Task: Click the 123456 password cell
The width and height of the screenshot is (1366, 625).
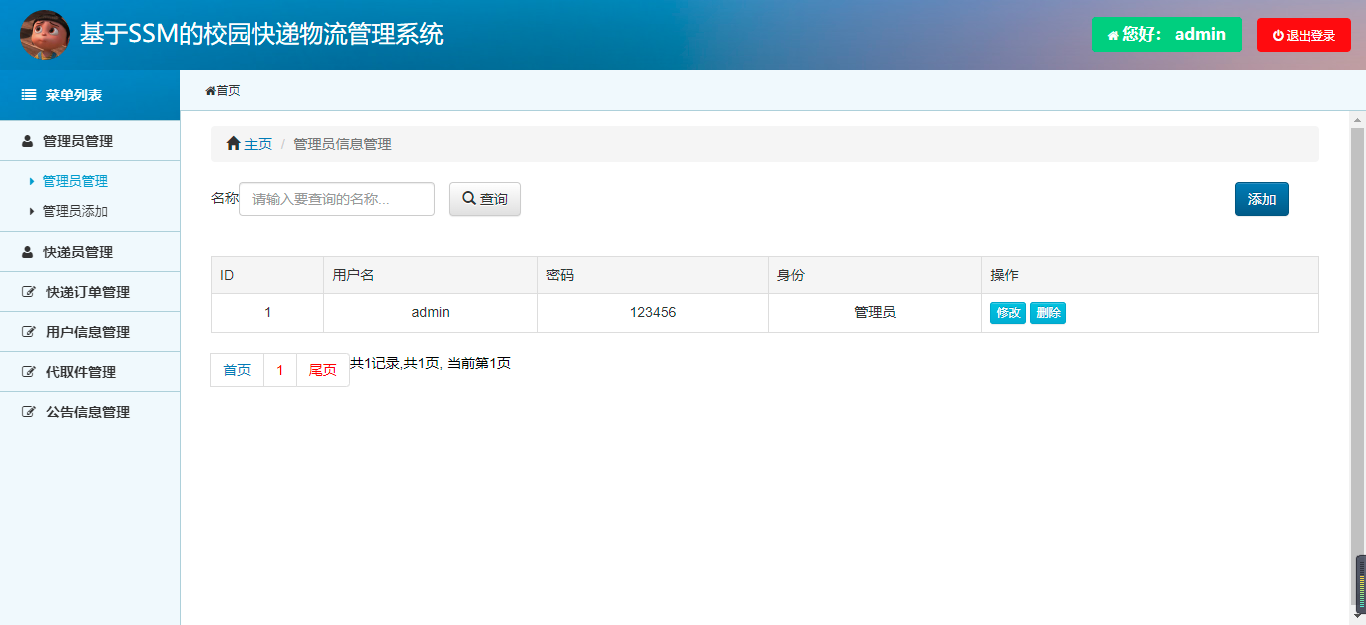Action: pyautogui.click(x=653, y=313)
